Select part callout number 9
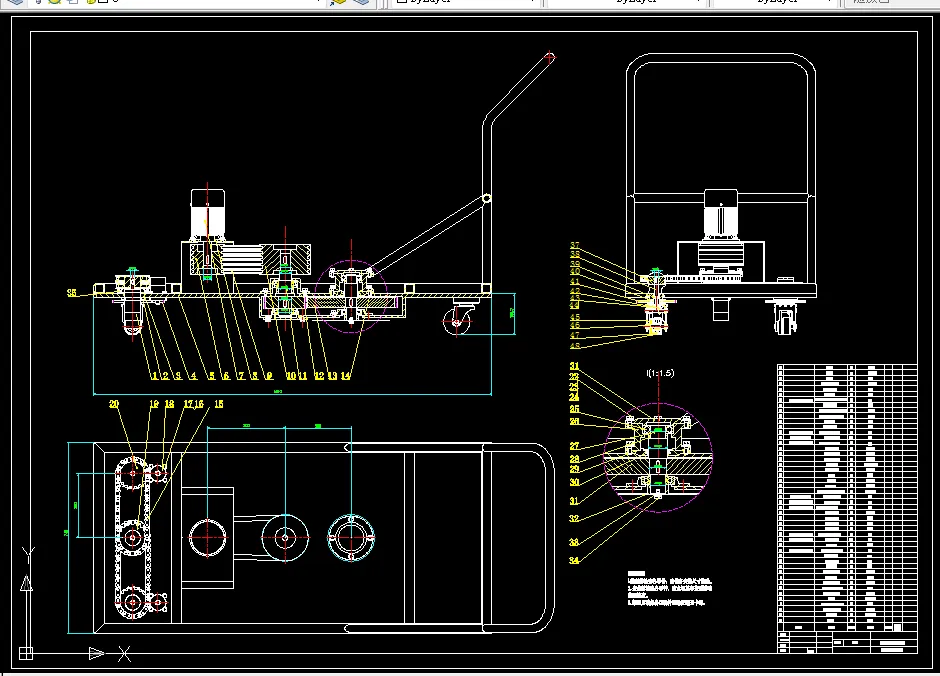The image size is (940, 676). coord(269,376)
